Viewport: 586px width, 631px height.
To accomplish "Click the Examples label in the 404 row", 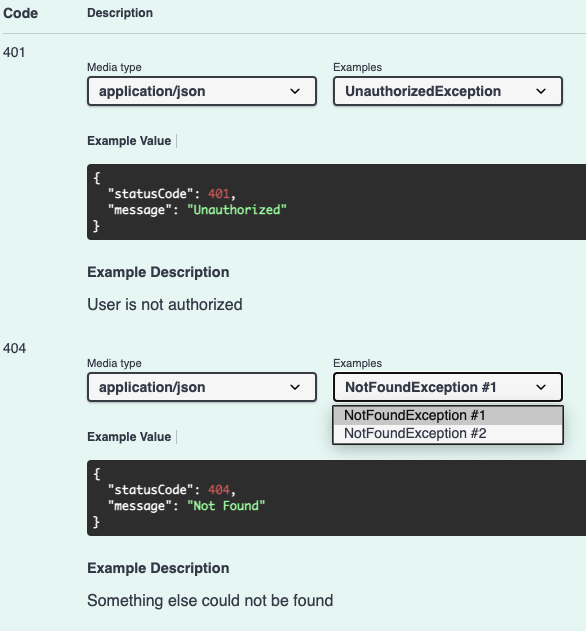I will 357,363.
